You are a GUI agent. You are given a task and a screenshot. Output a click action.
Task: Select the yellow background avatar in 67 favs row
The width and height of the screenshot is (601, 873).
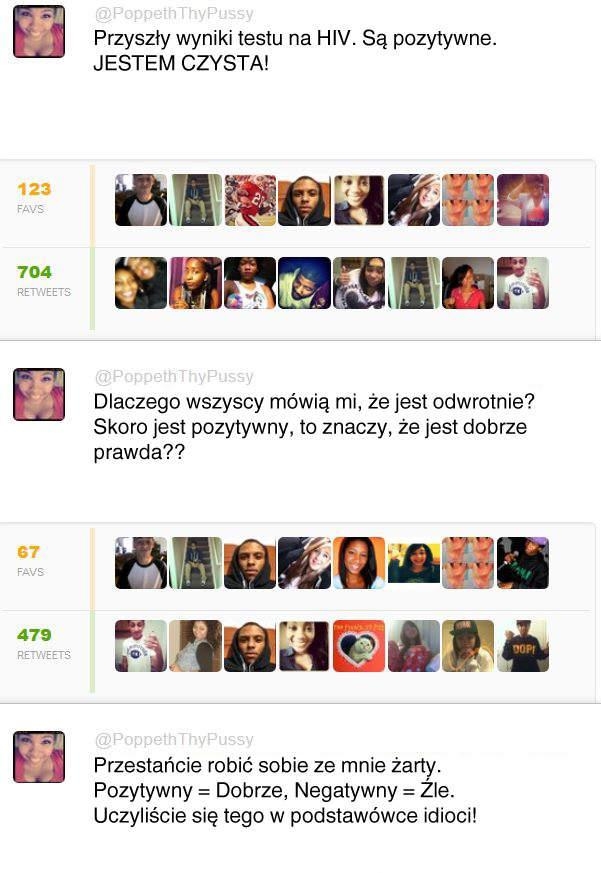coord(413,563)
